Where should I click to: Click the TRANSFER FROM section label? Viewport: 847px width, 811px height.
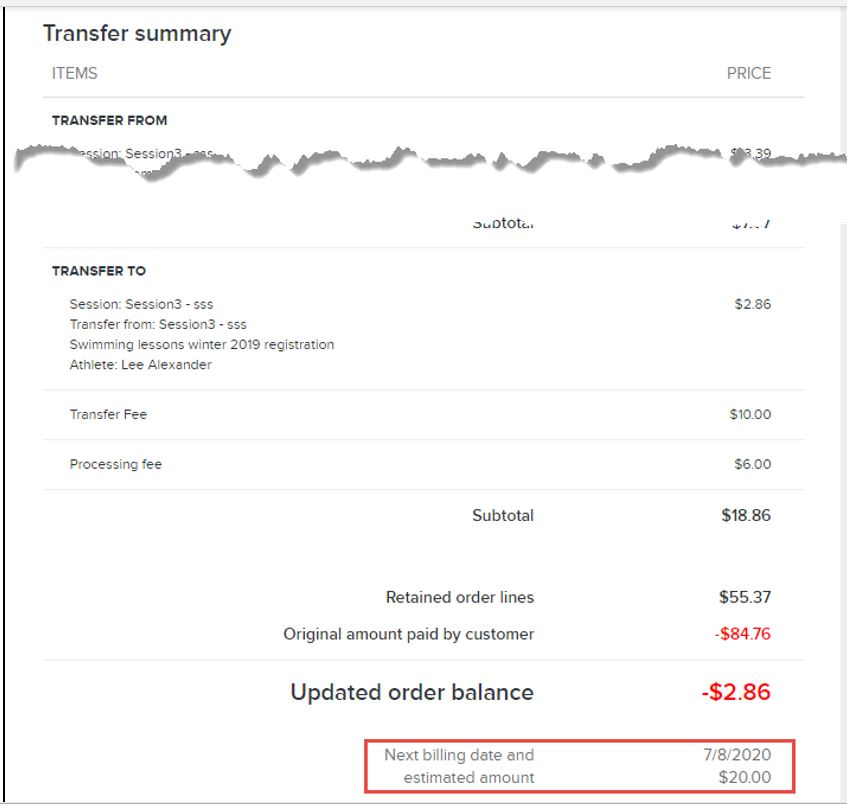click(110, 120)
